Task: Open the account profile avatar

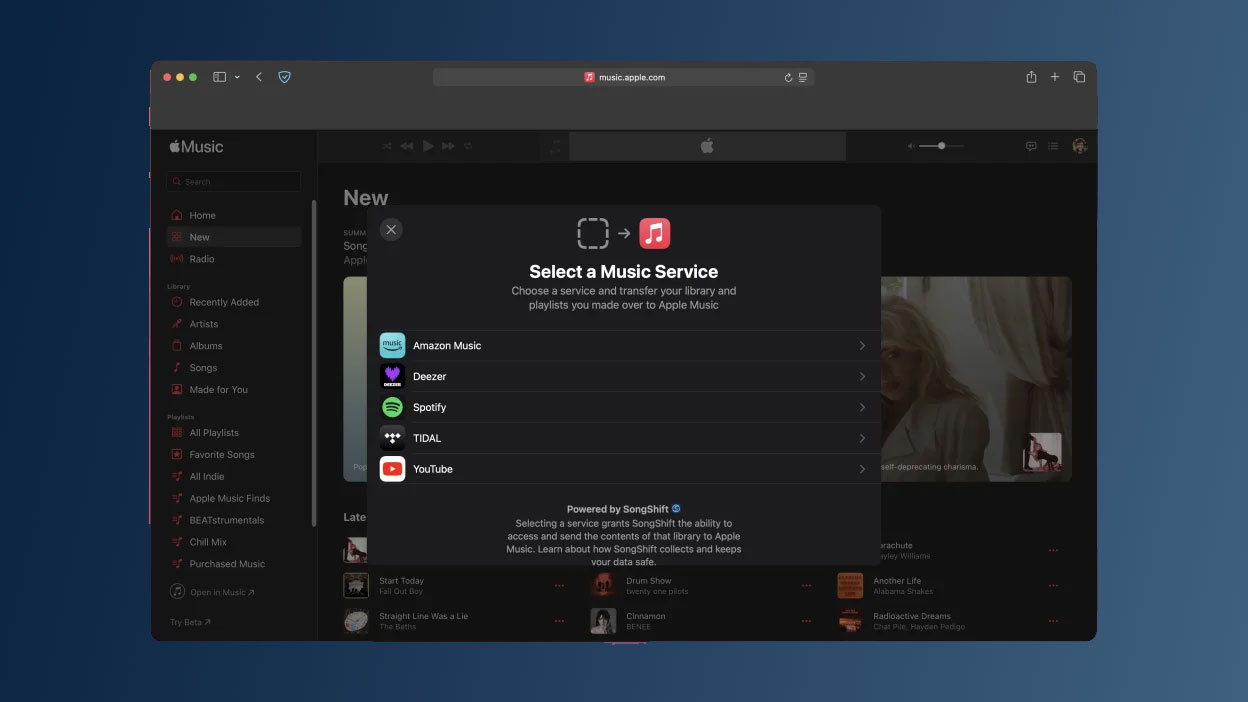Action: click(1079, 146)
